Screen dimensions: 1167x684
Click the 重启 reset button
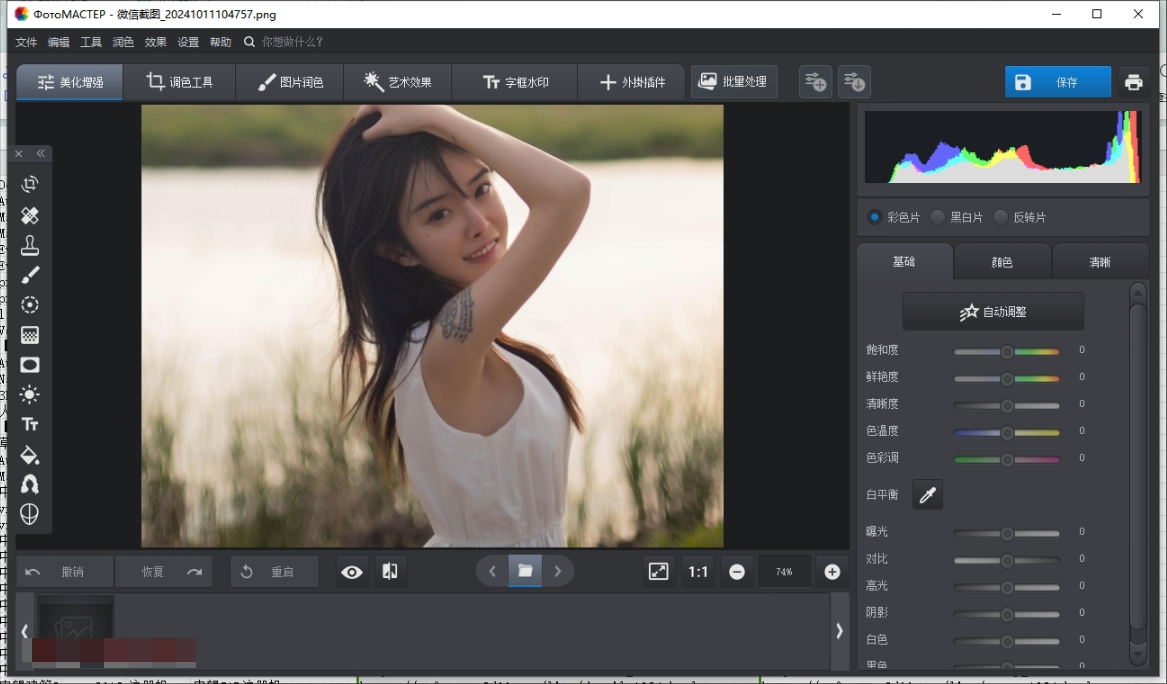(x=274, y=572)
